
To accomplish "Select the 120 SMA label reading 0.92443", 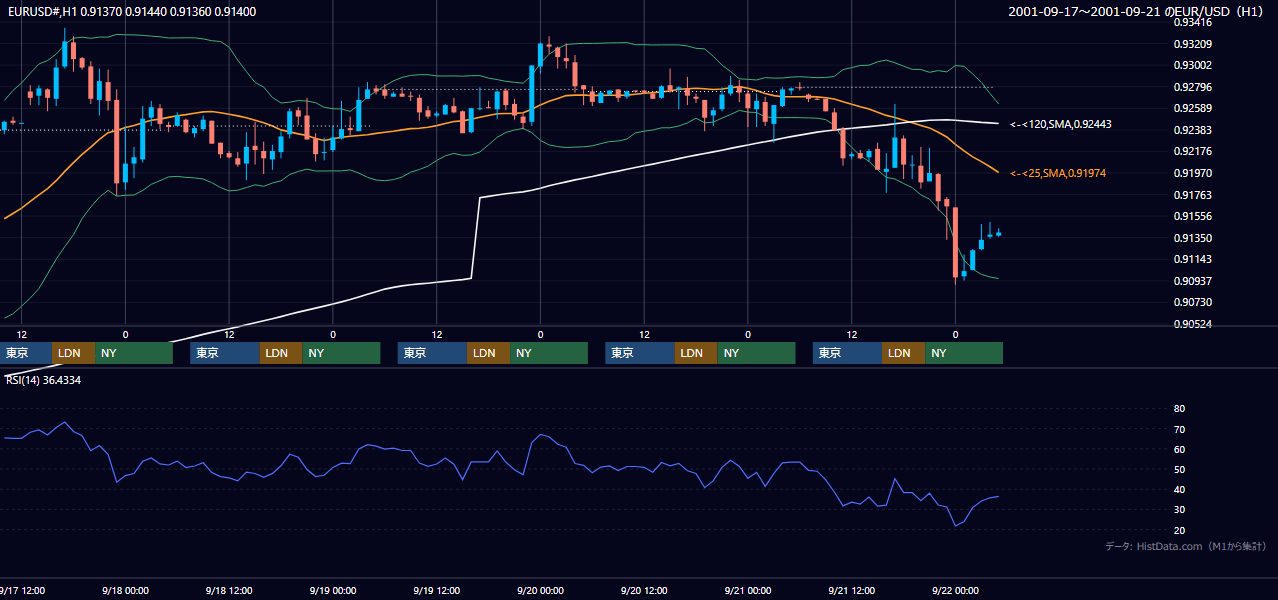I will 1061,124.
